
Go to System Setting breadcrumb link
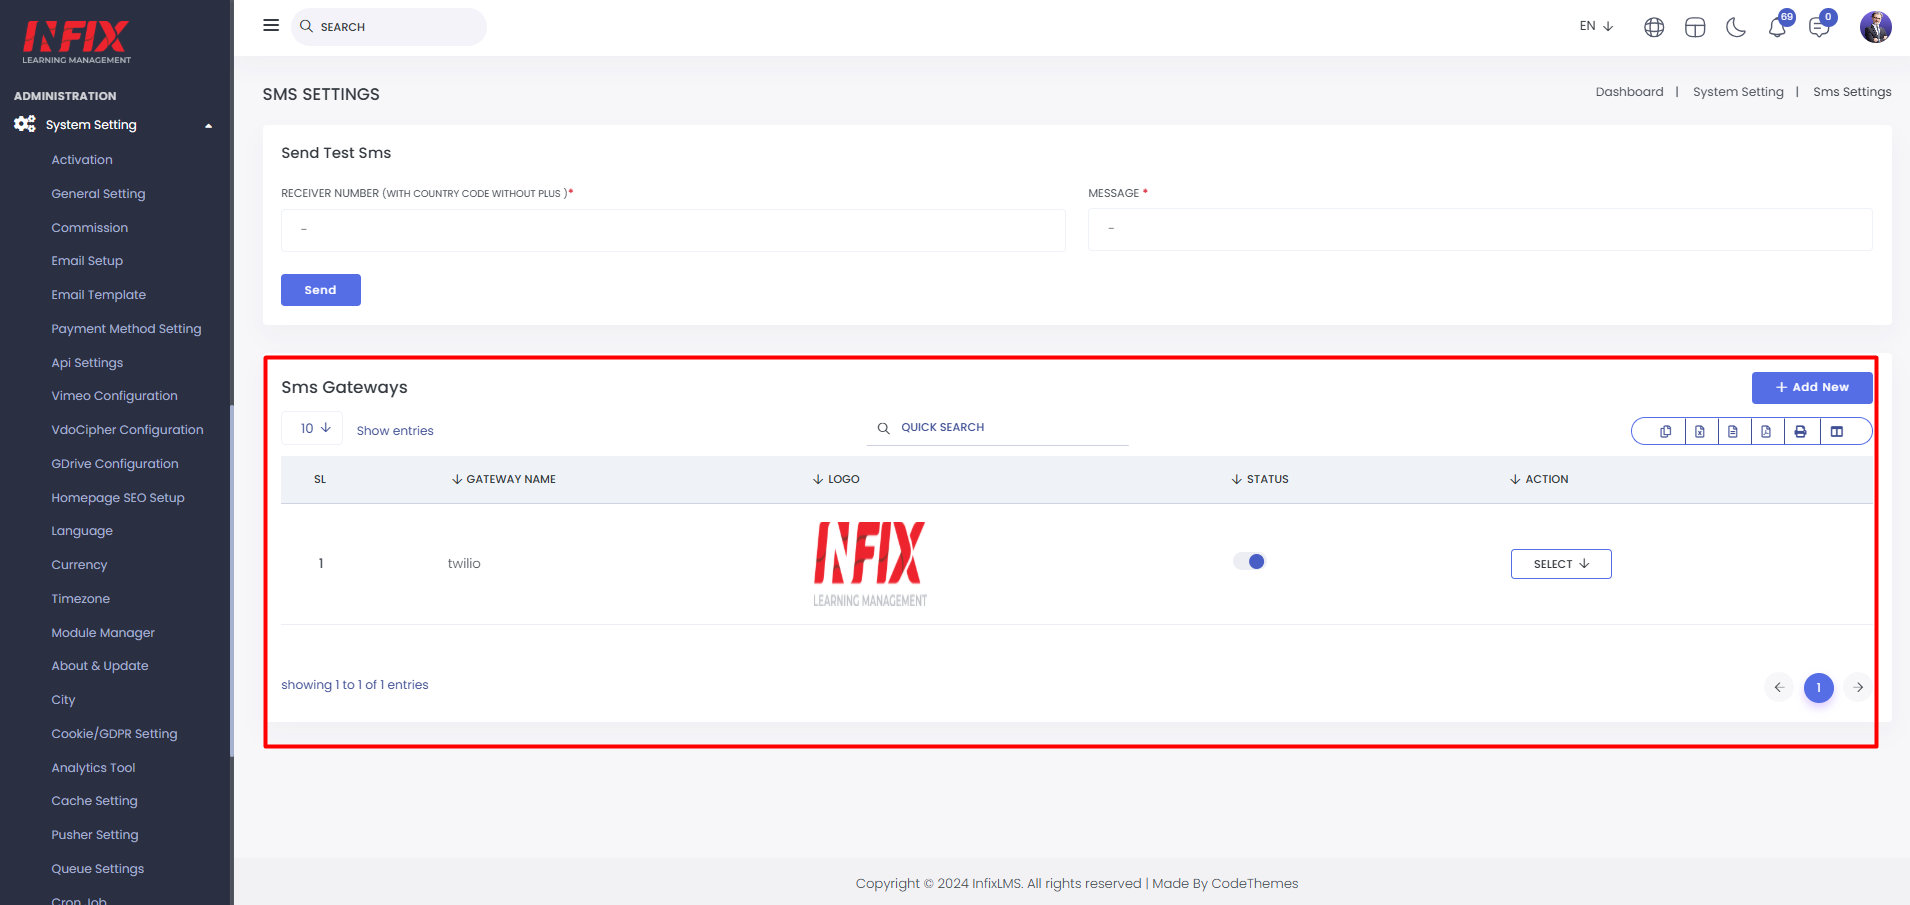coord(1738,92)
